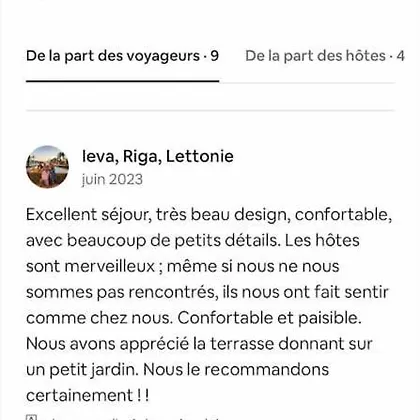Click the word 'Lettonie' in reviewer header
Viewport: 420px width, 420px height.
(x=200, y=156)
